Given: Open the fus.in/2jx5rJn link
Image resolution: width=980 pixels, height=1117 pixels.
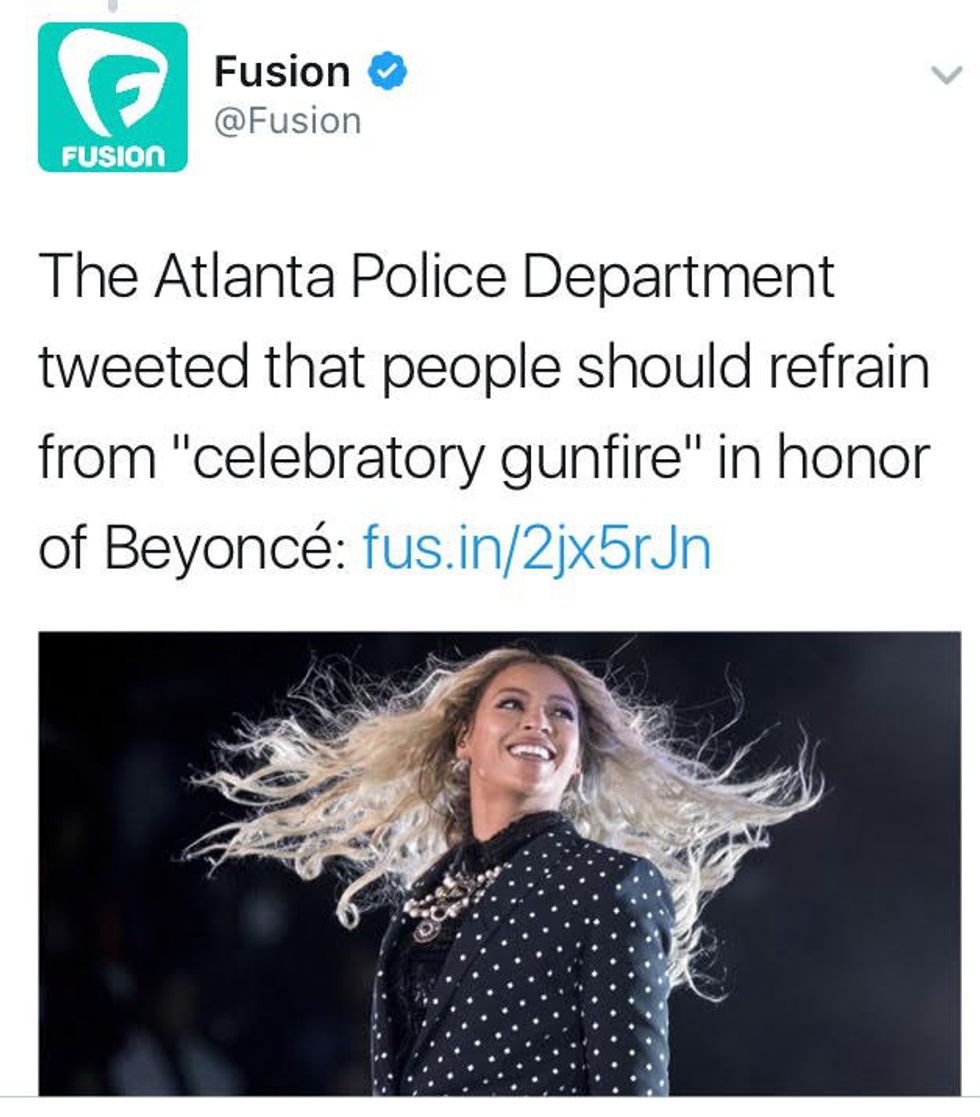Looking at the screenshot, I should 537,548.
